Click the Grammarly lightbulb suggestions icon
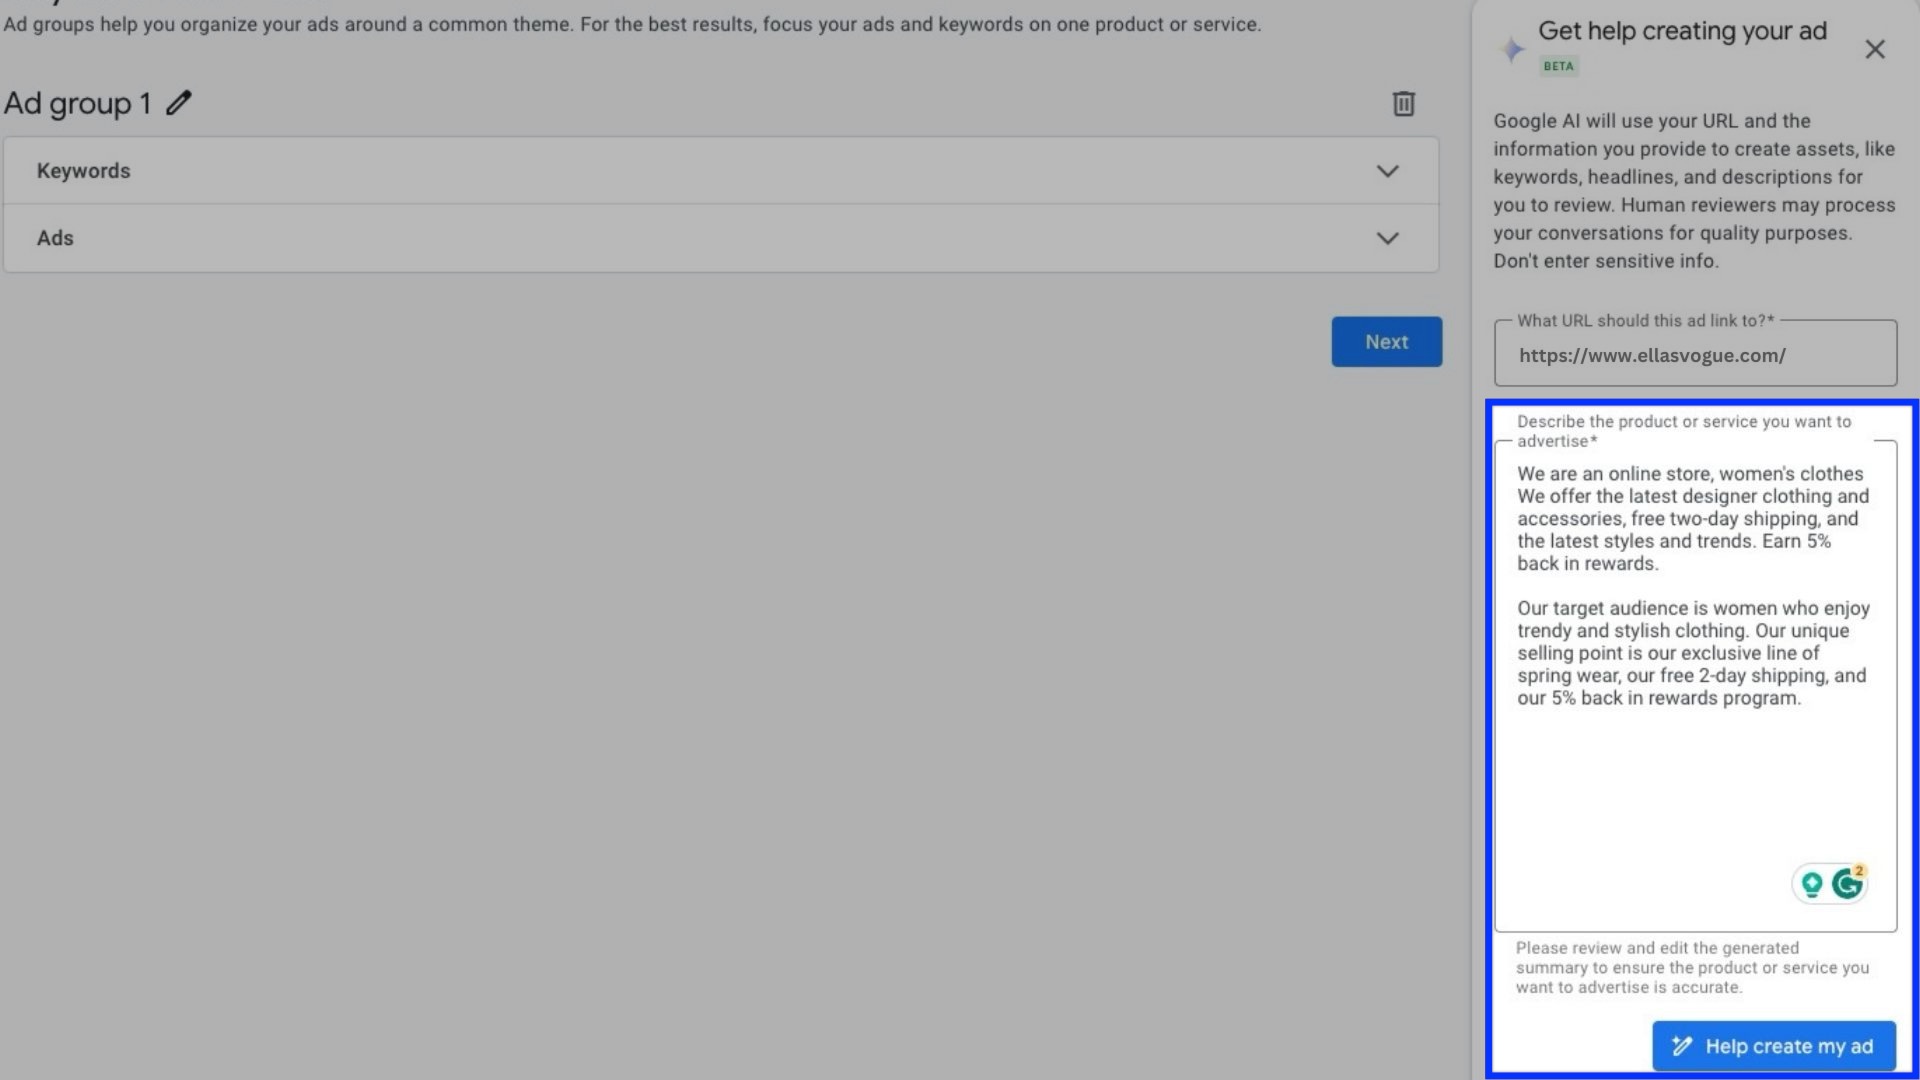Viewport: 1920px width, 1080px height. pos(1811,884)
